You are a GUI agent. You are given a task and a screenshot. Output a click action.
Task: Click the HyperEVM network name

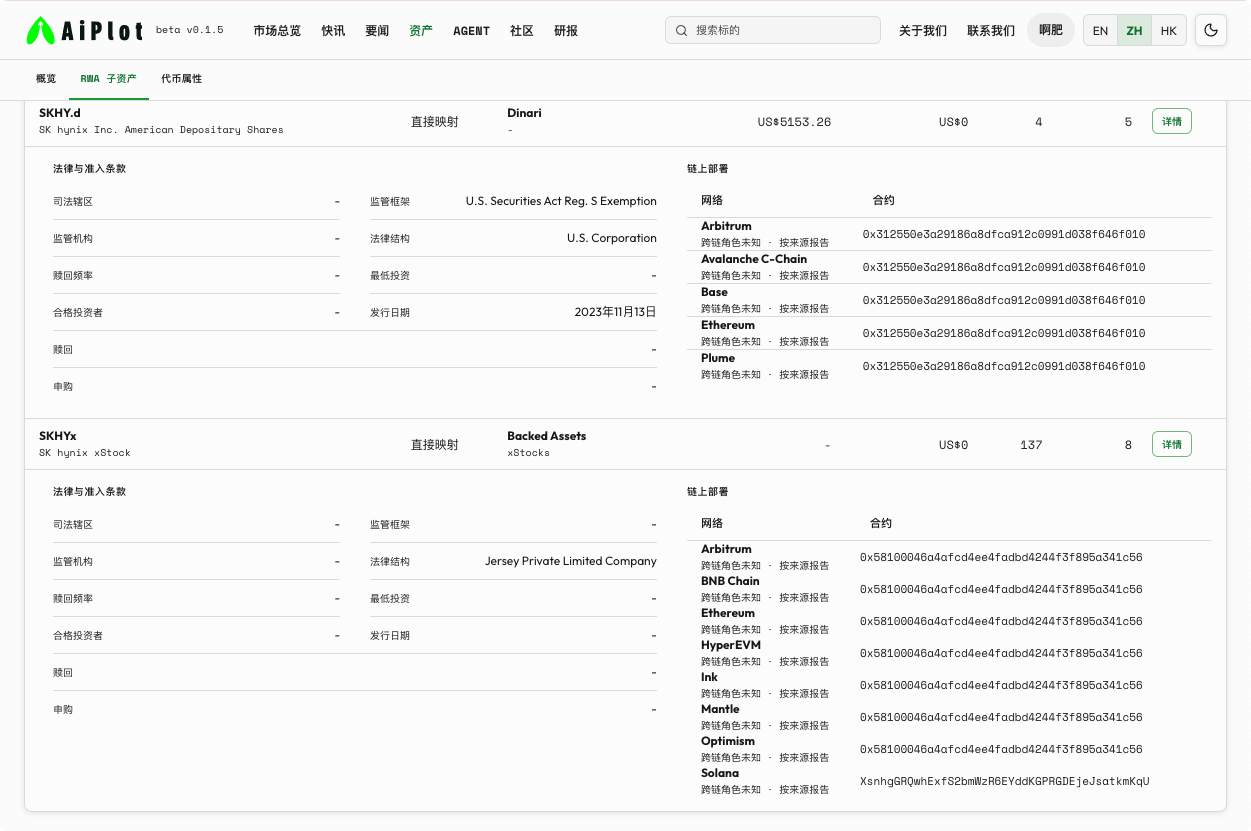tap(731, 645)
